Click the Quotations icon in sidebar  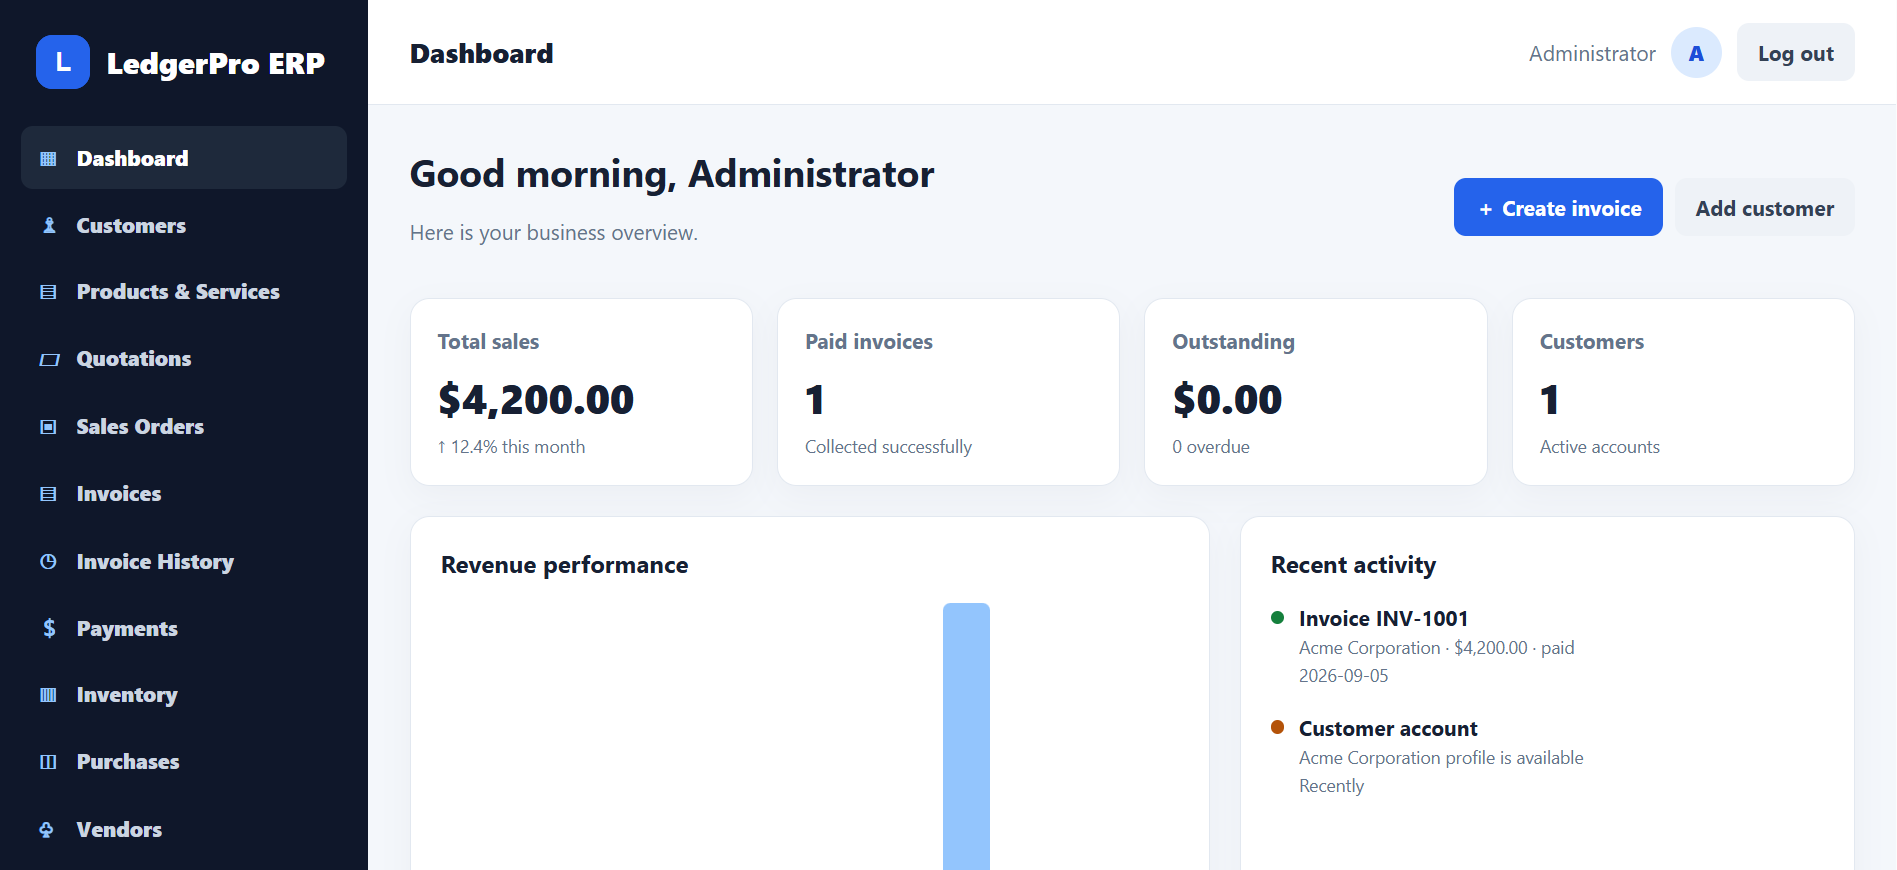coord(49,359)
